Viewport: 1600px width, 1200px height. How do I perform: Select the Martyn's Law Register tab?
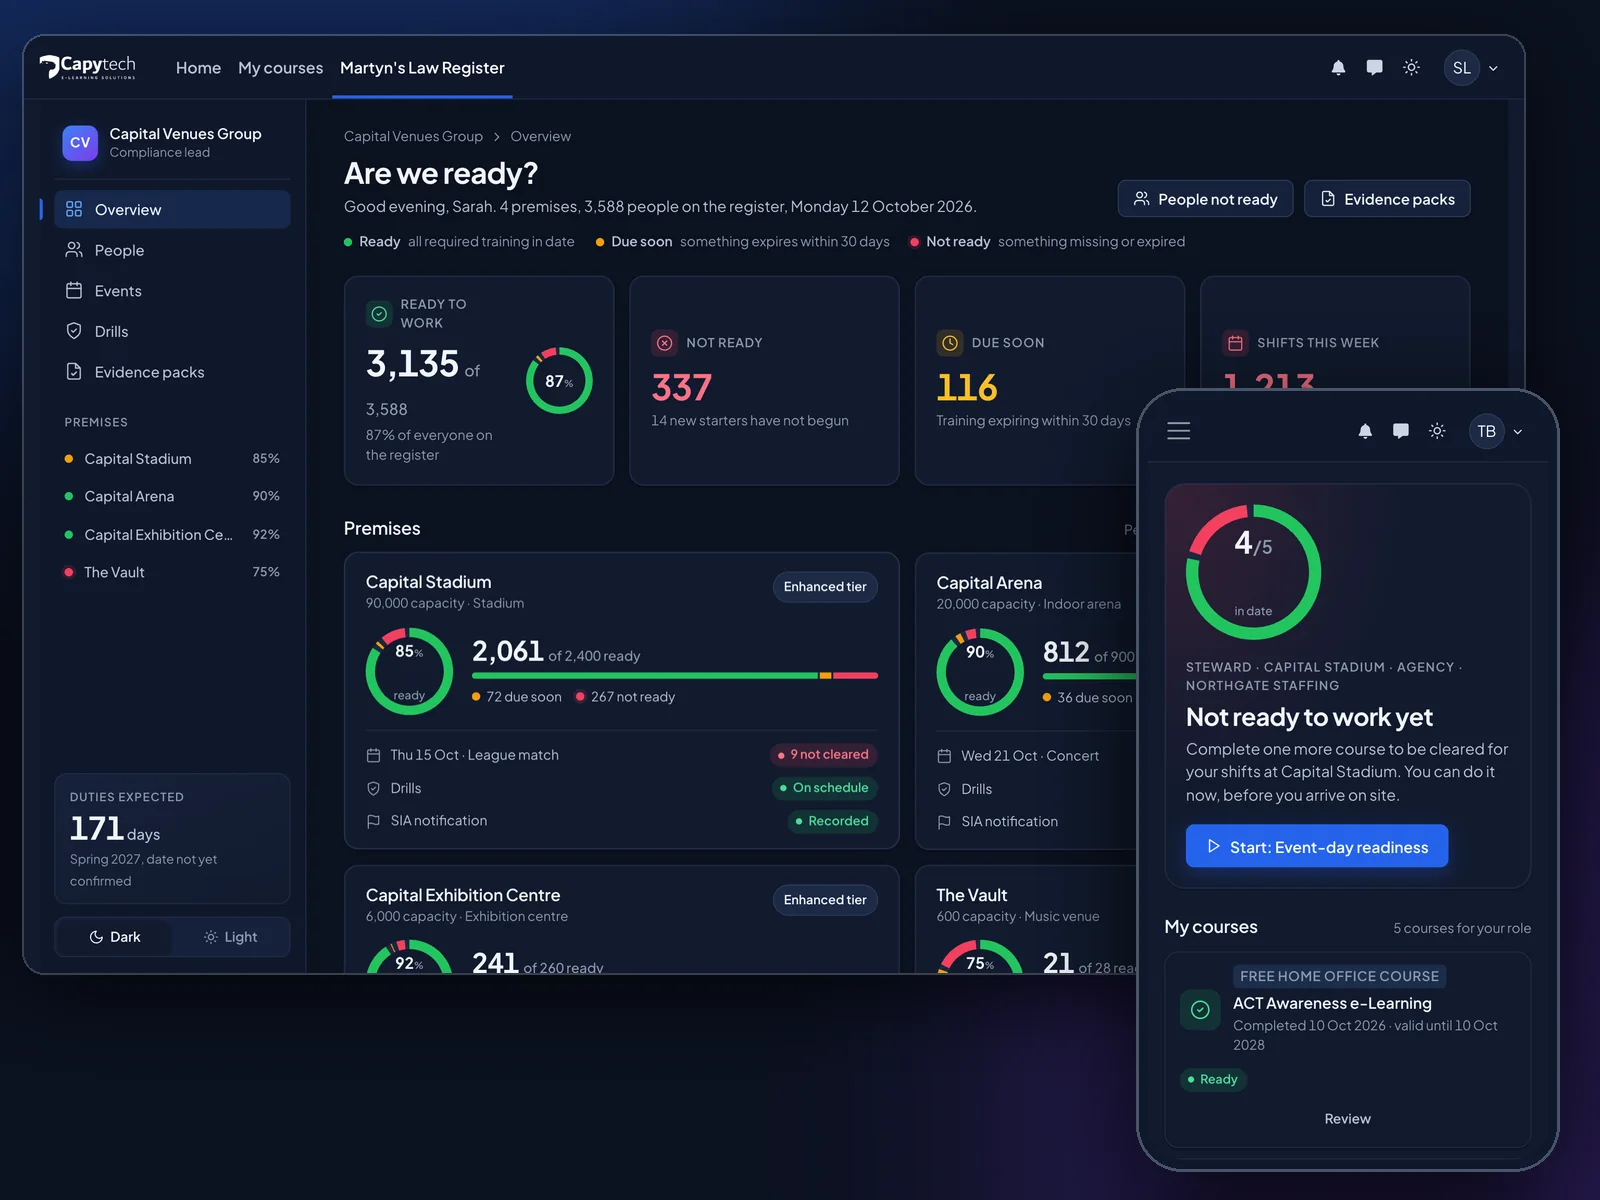[422, 68]
